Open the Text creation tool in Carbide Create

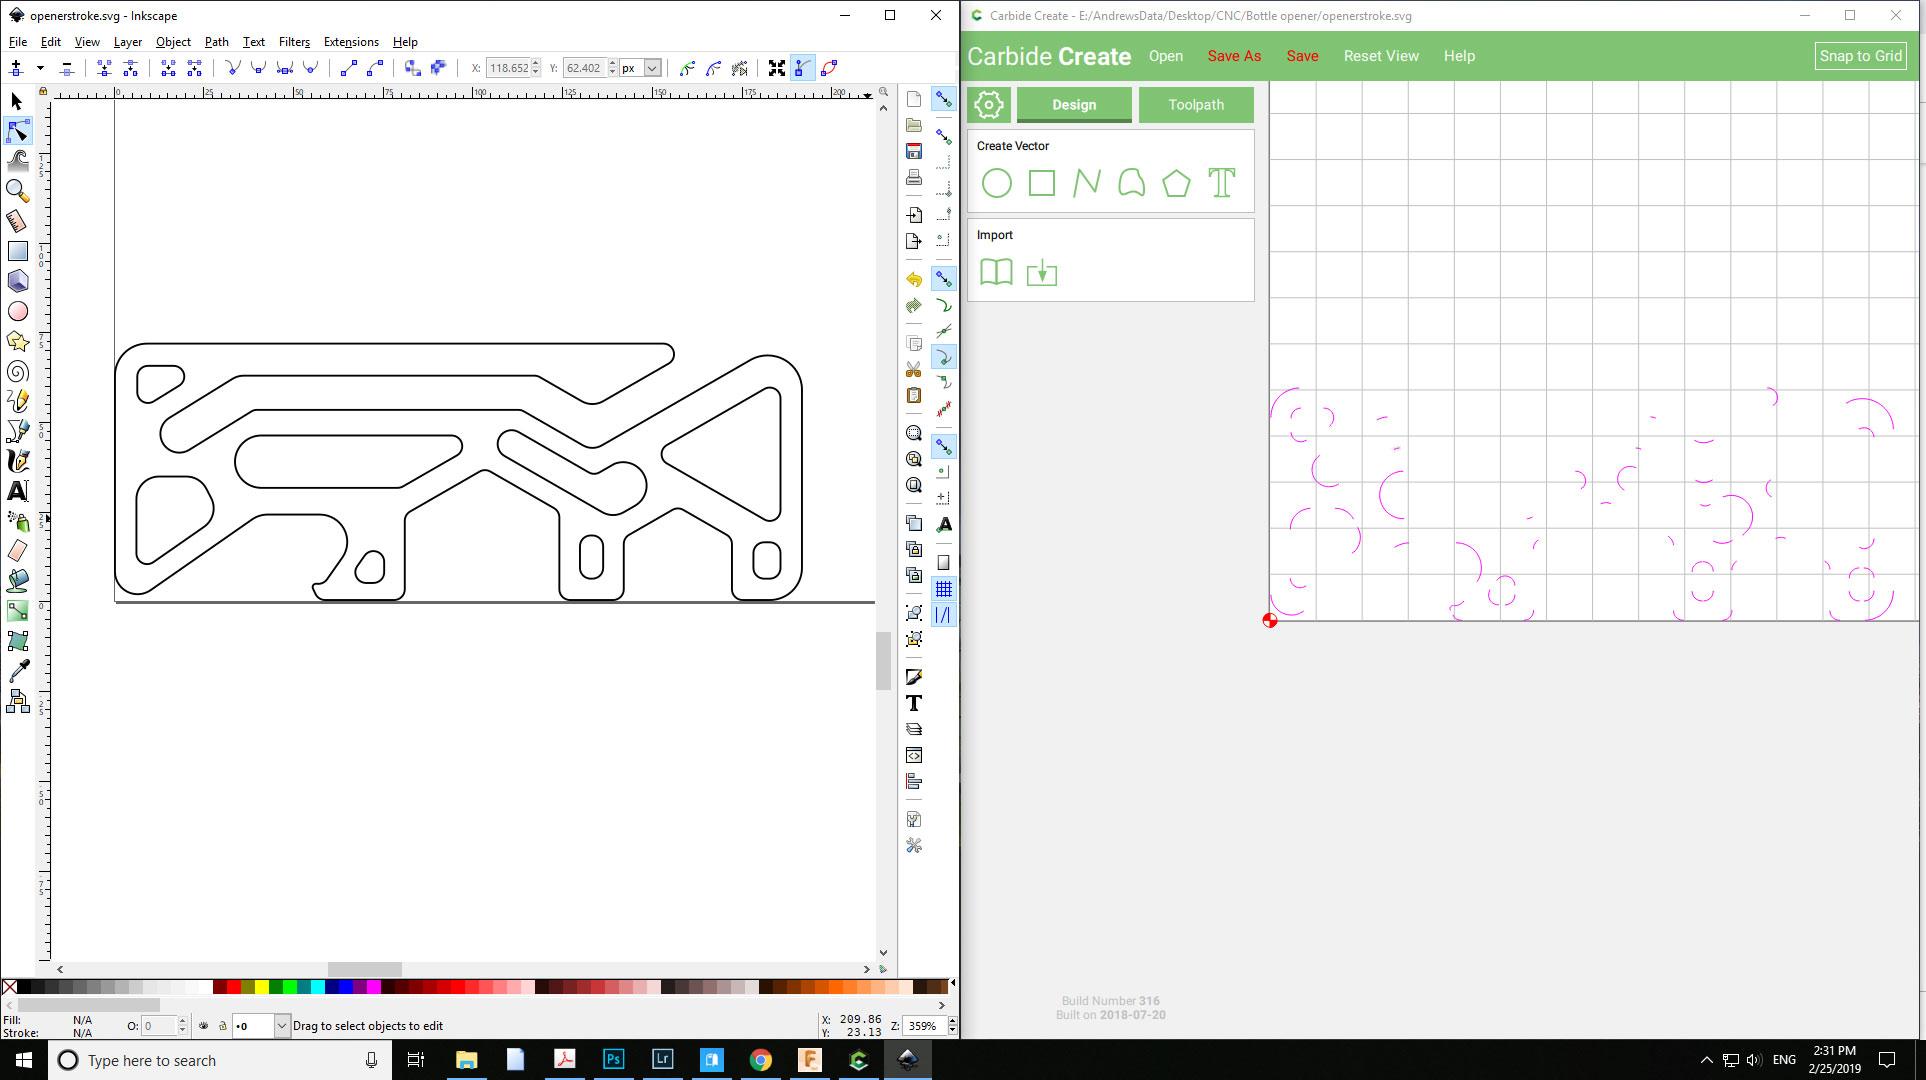[1221, 183]
